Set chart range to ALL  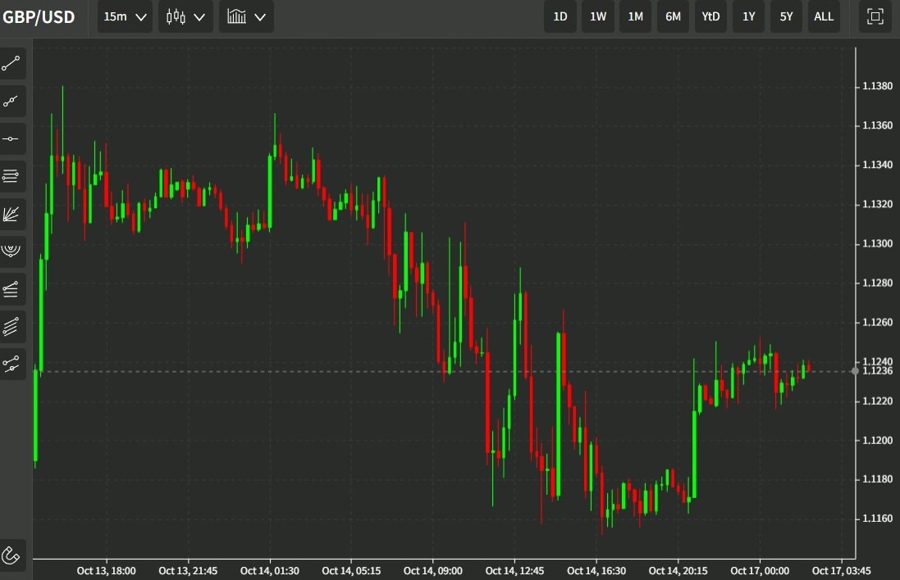coord(824,17)
